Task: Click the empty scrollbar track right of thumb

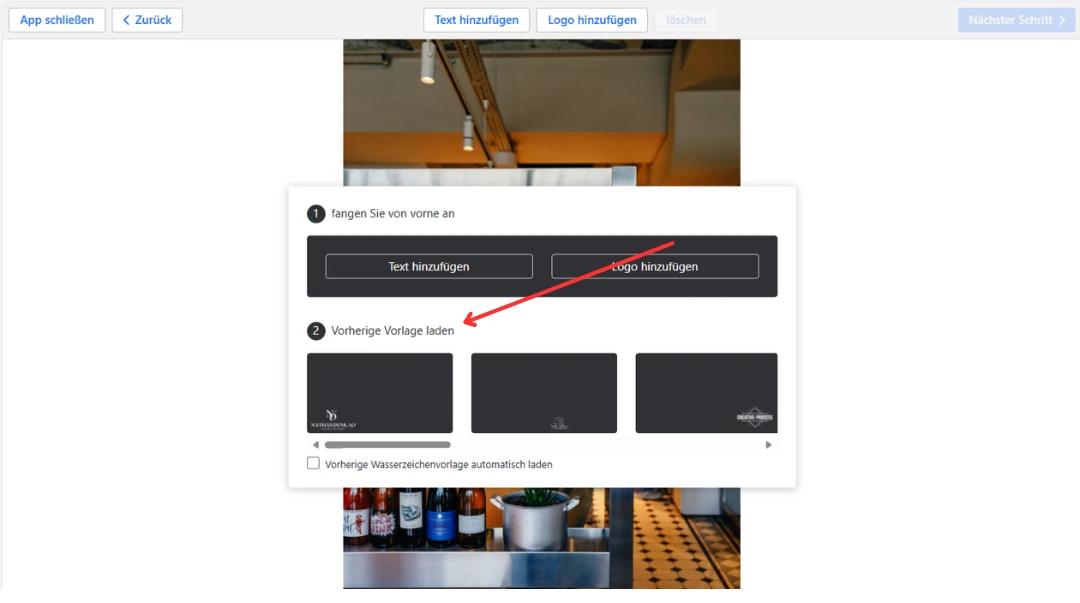Action: [600, 445]
